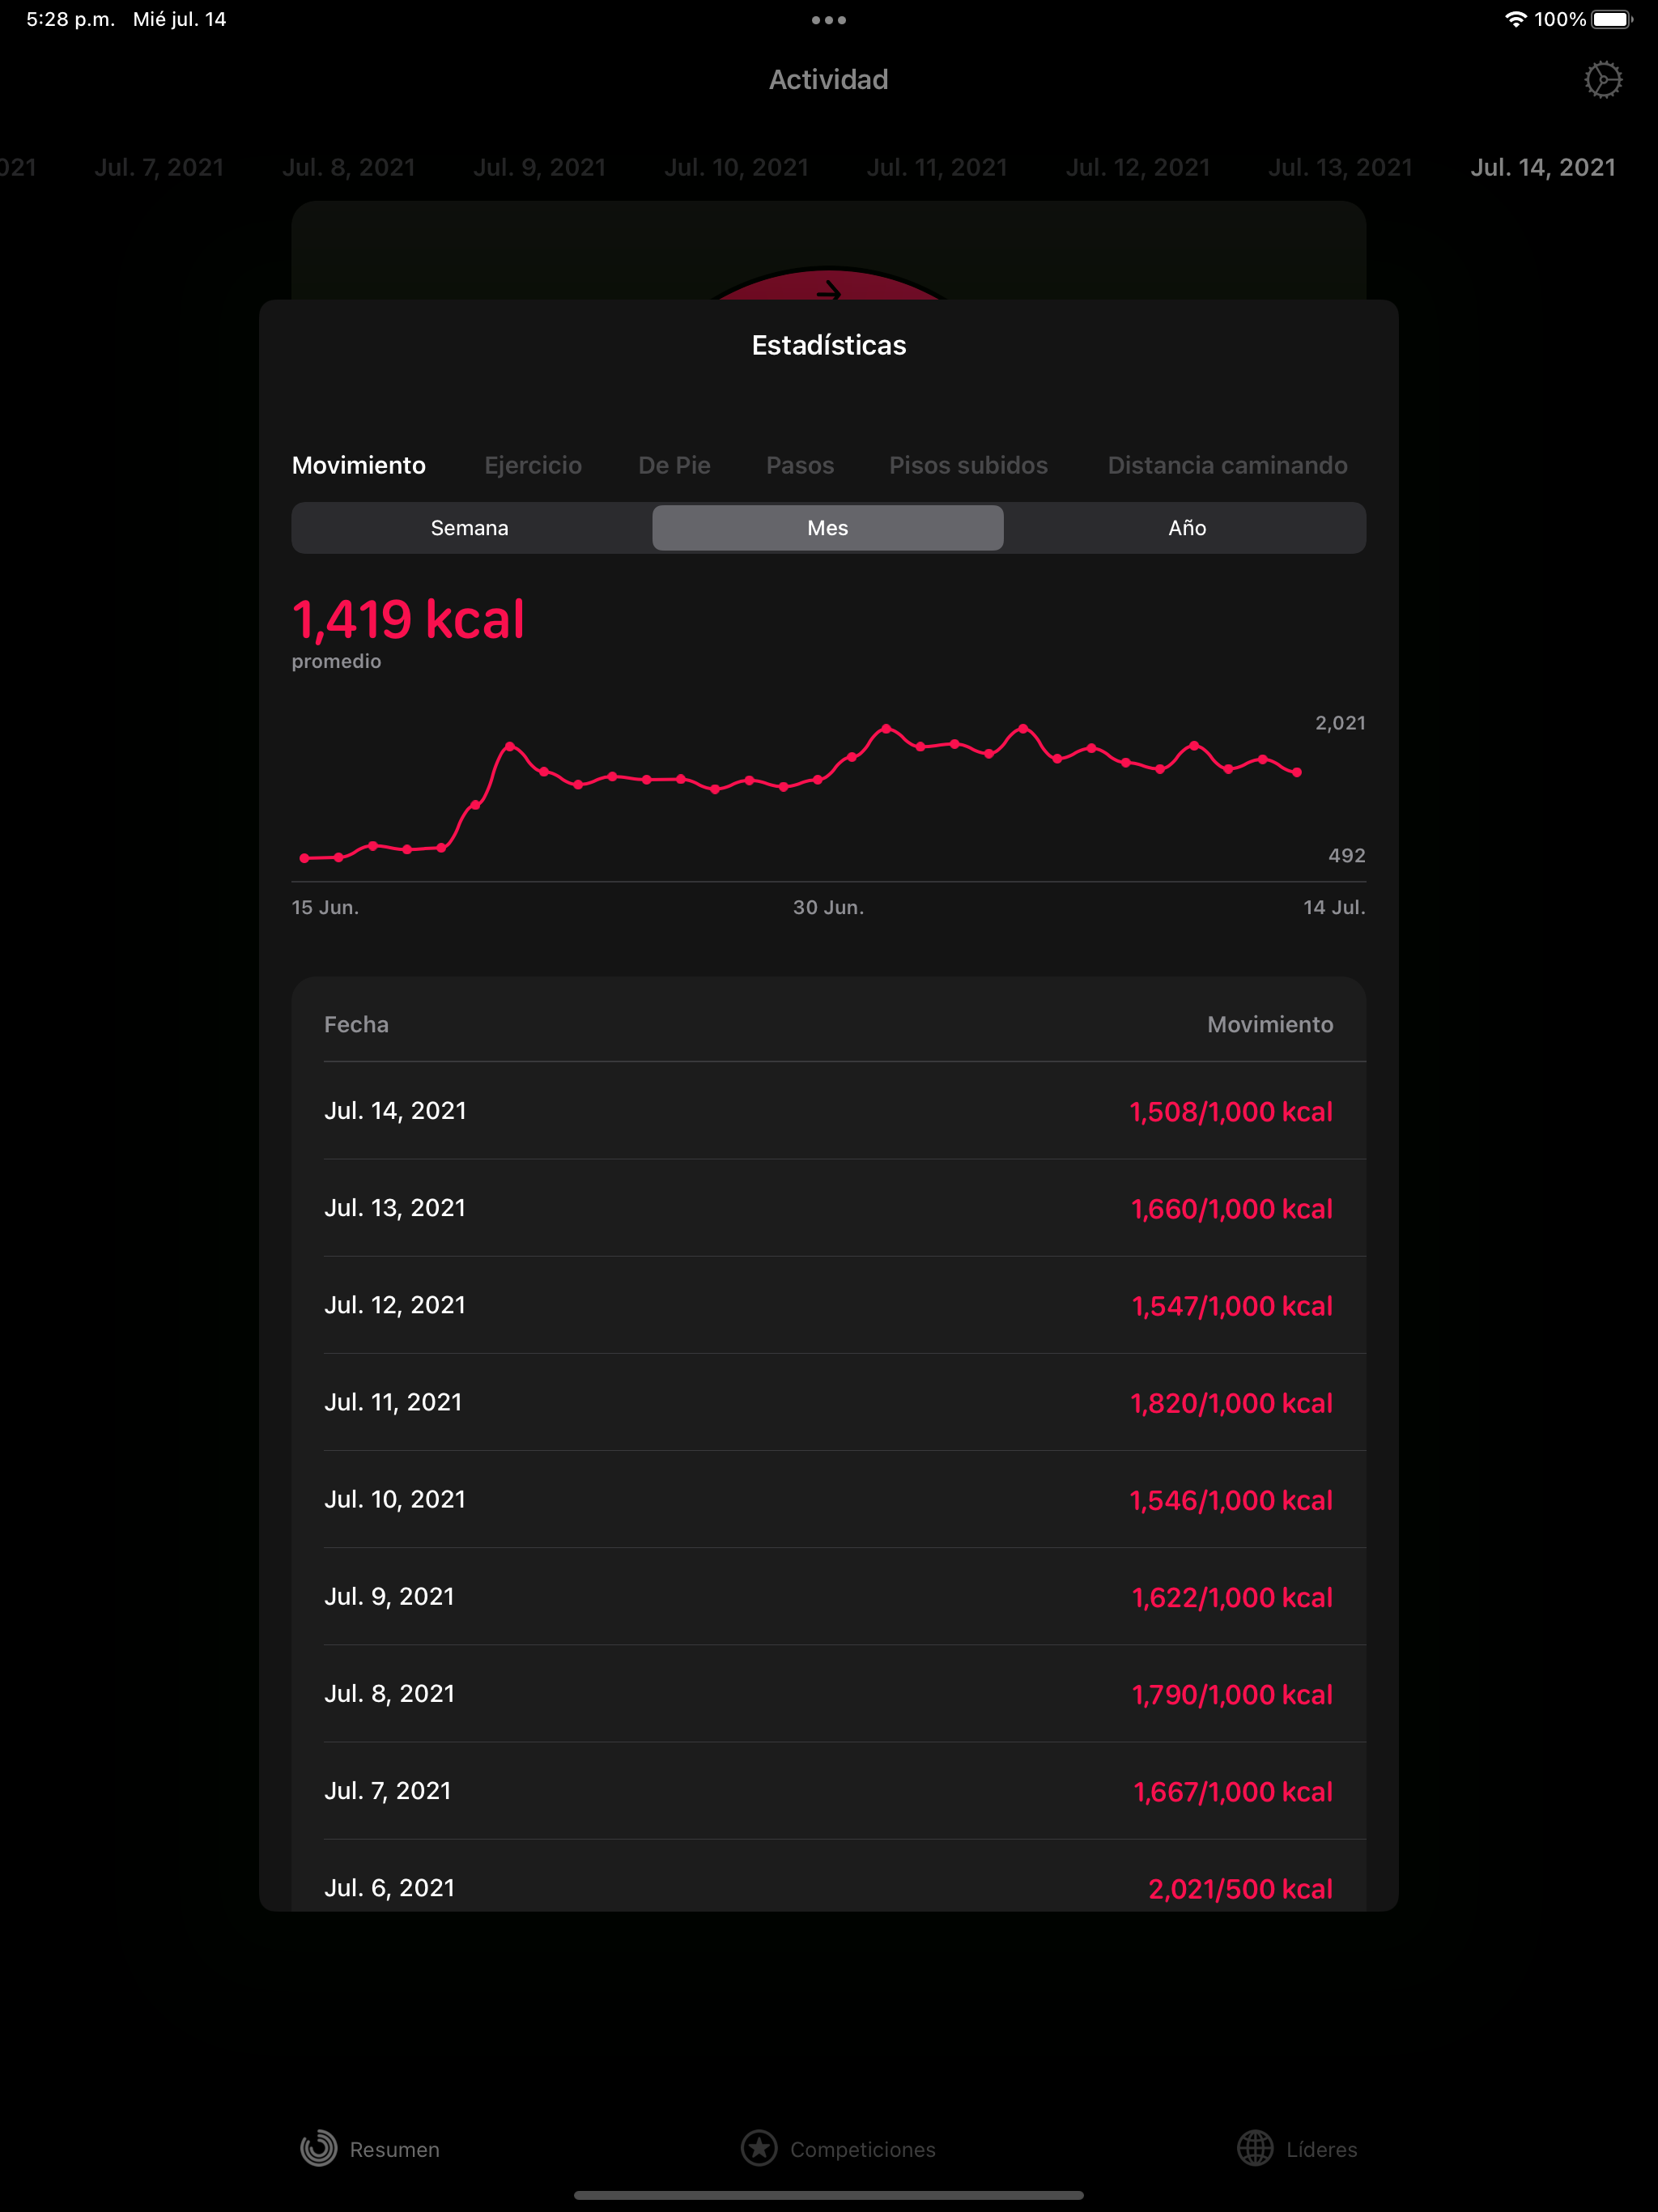Tap the 1,508/1,000 kcal value

(x=1231, y=1111)
